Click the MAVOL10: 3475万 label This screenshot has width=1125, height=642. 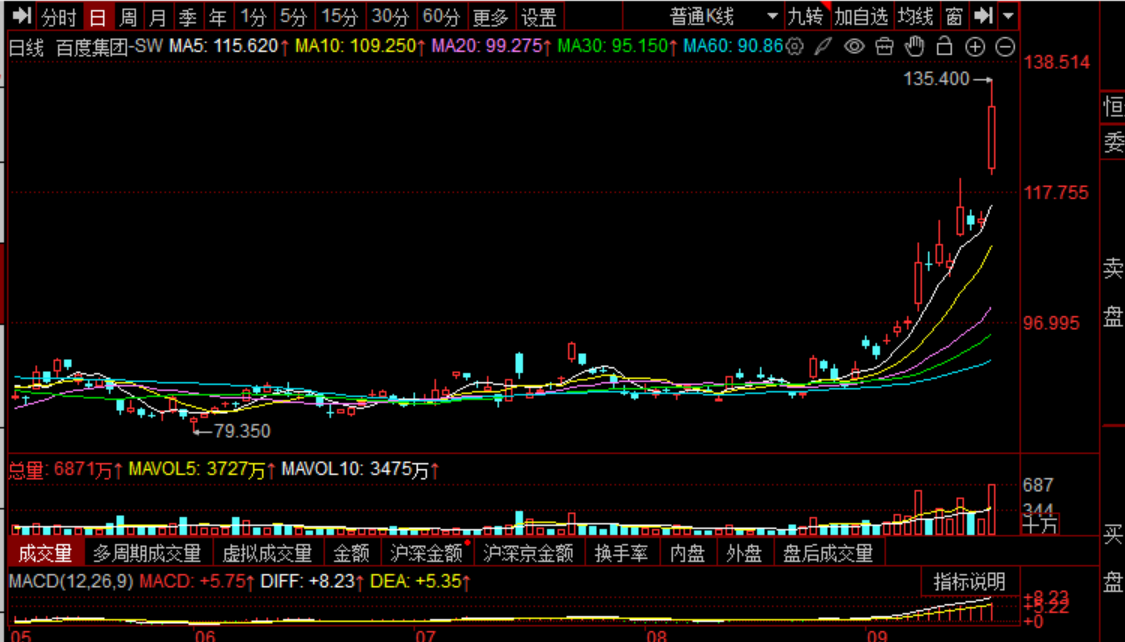pos(359,470)
